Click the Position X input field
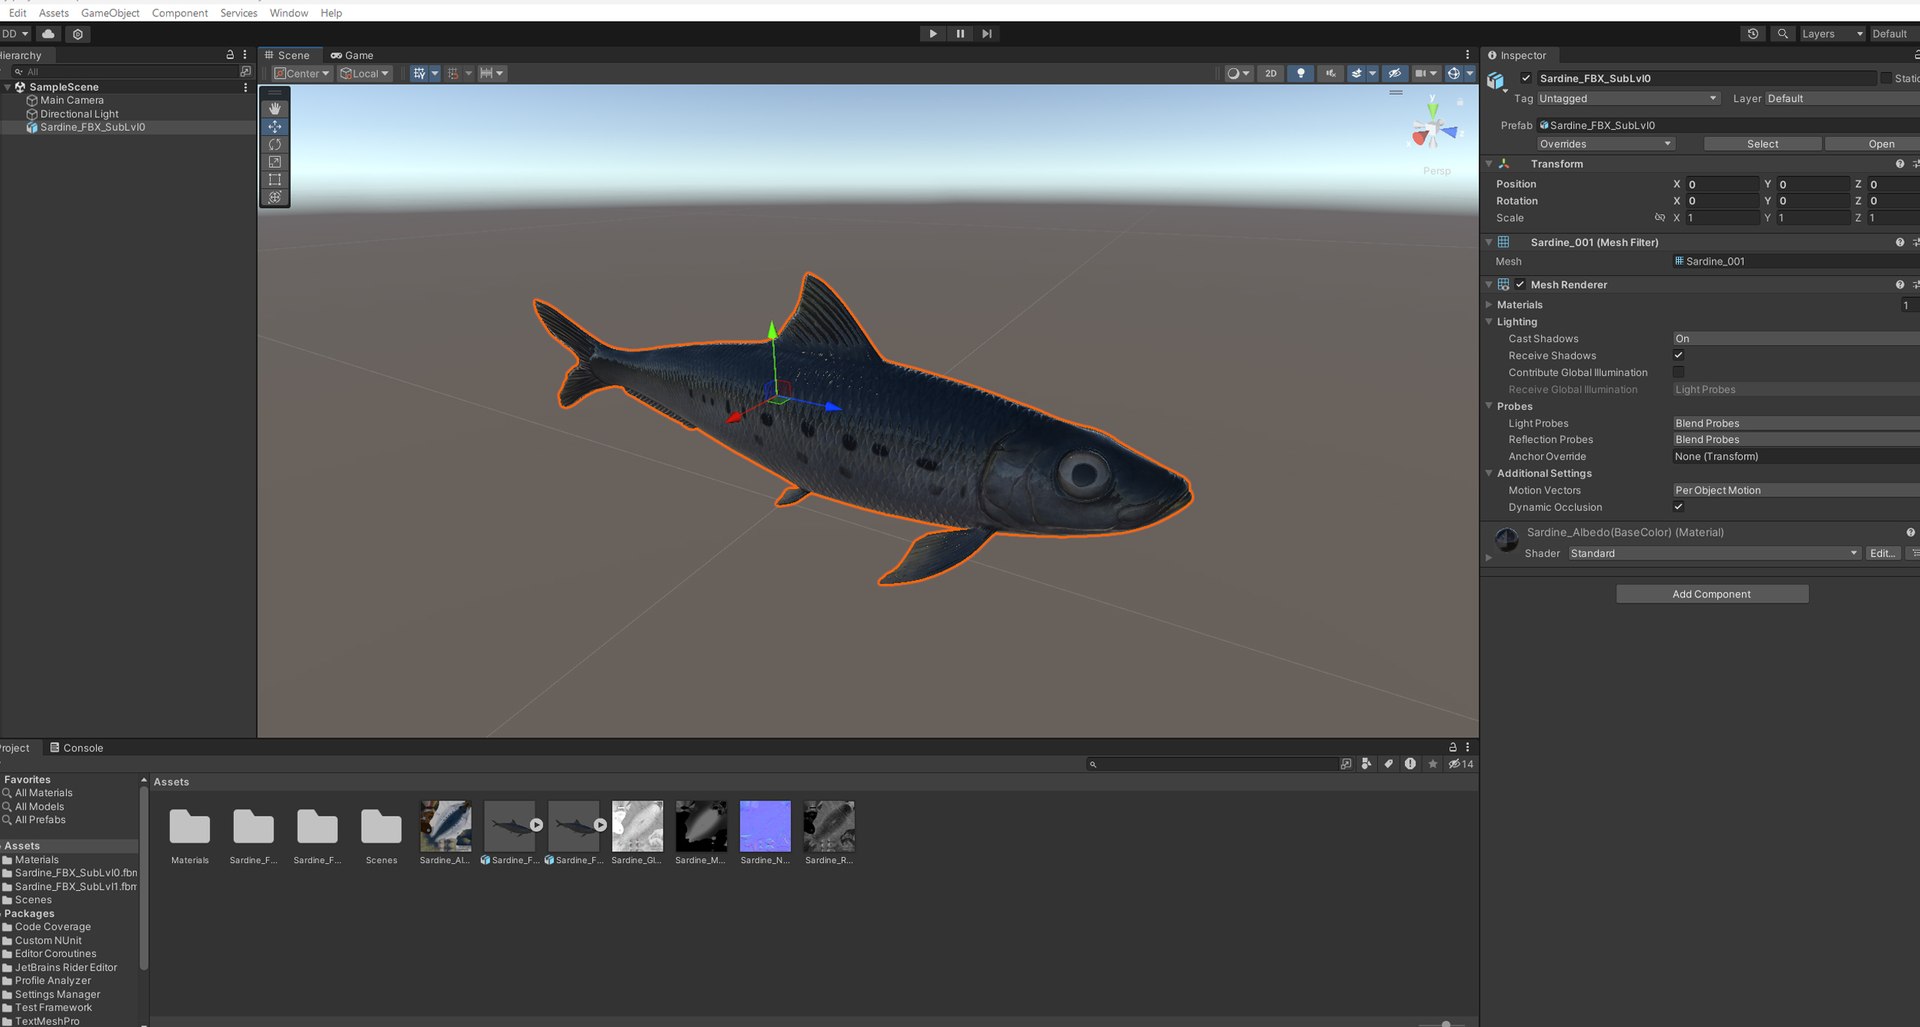Image resolution: width=1920 pixels, height=1027 pixels. click(1723, 184)
